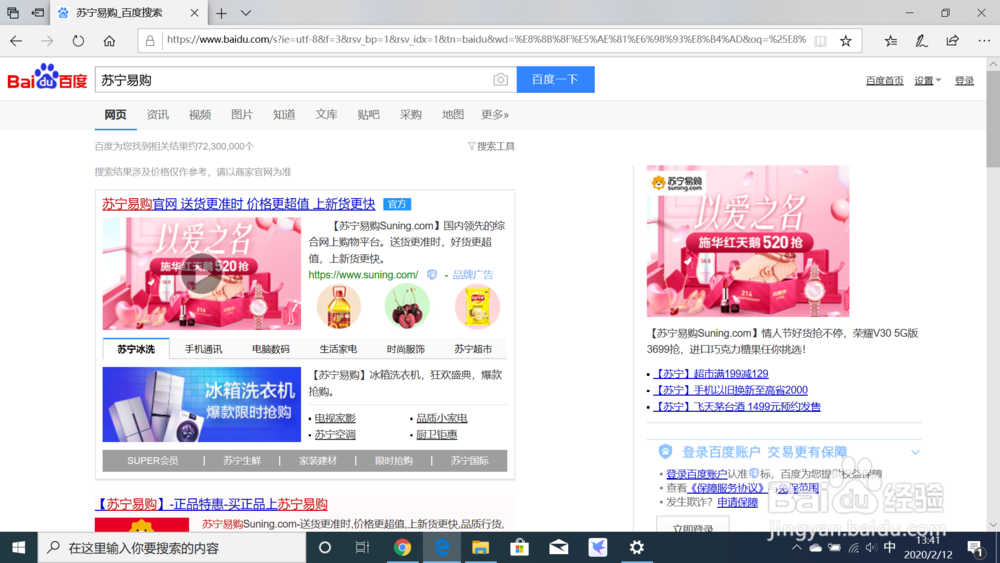Image resolution: width=1000 pixels, height=563 pixels.
Task: Select the 电脑数码 category tab
Action: (271, 349)
